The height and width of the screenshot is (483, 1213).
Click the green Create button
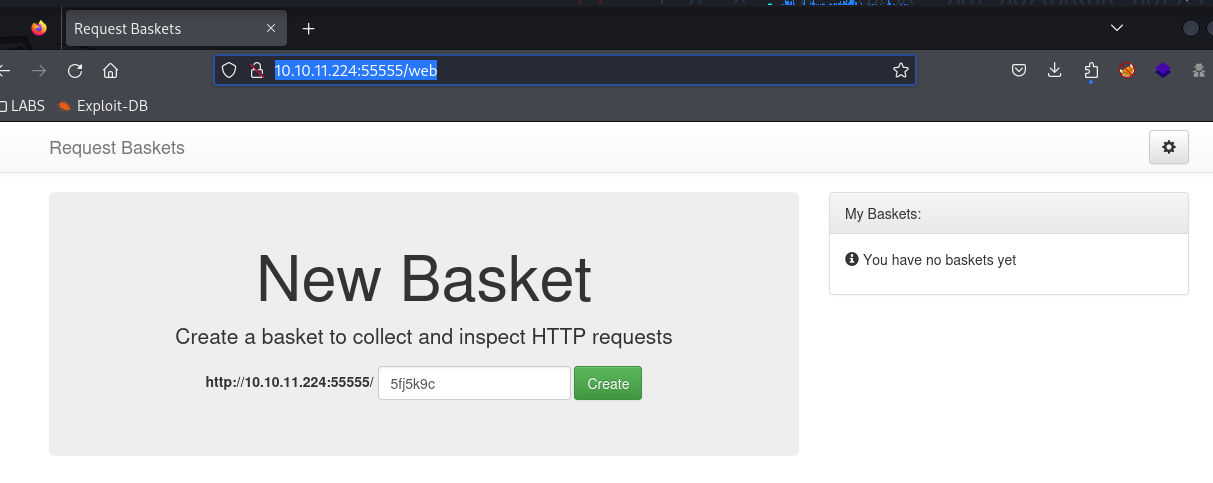608,384
